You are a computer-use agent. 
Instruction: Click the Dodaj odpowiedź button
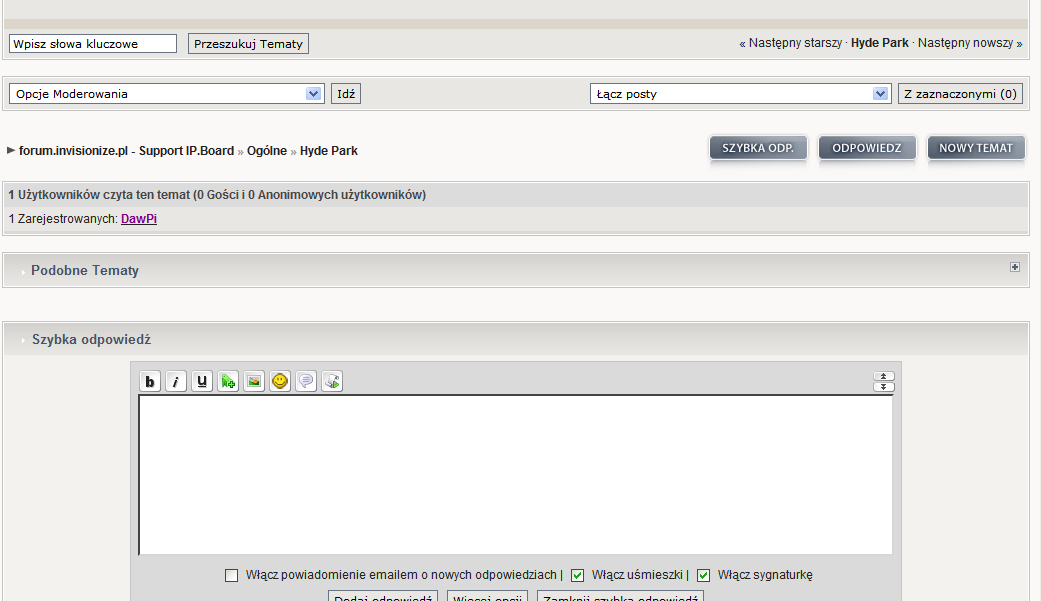(x=383, y=596)
